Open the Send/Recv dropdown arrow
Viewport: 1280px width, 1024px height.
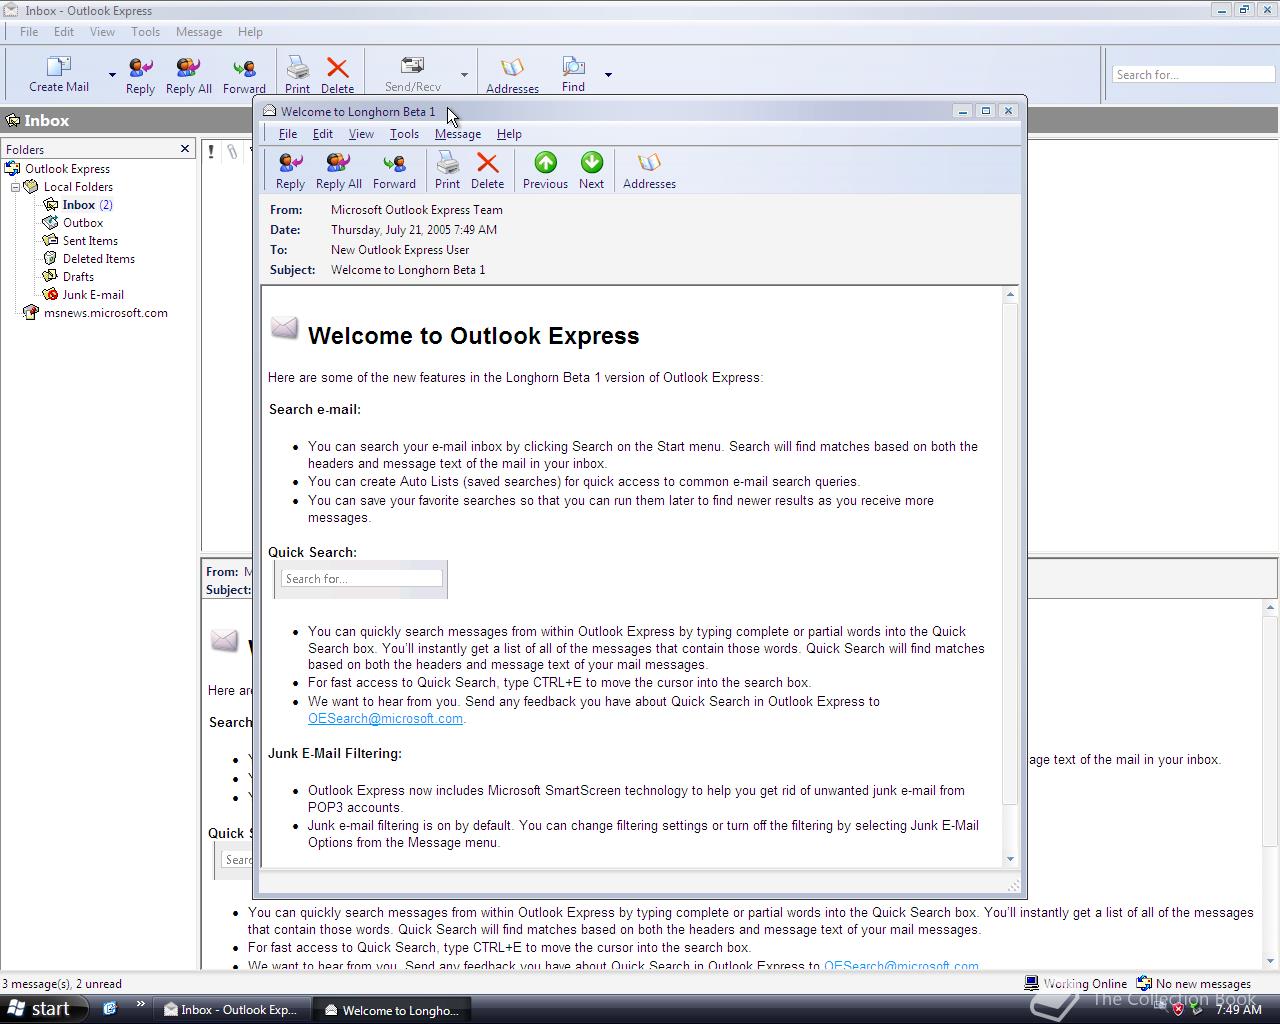[x=464, y=75]
